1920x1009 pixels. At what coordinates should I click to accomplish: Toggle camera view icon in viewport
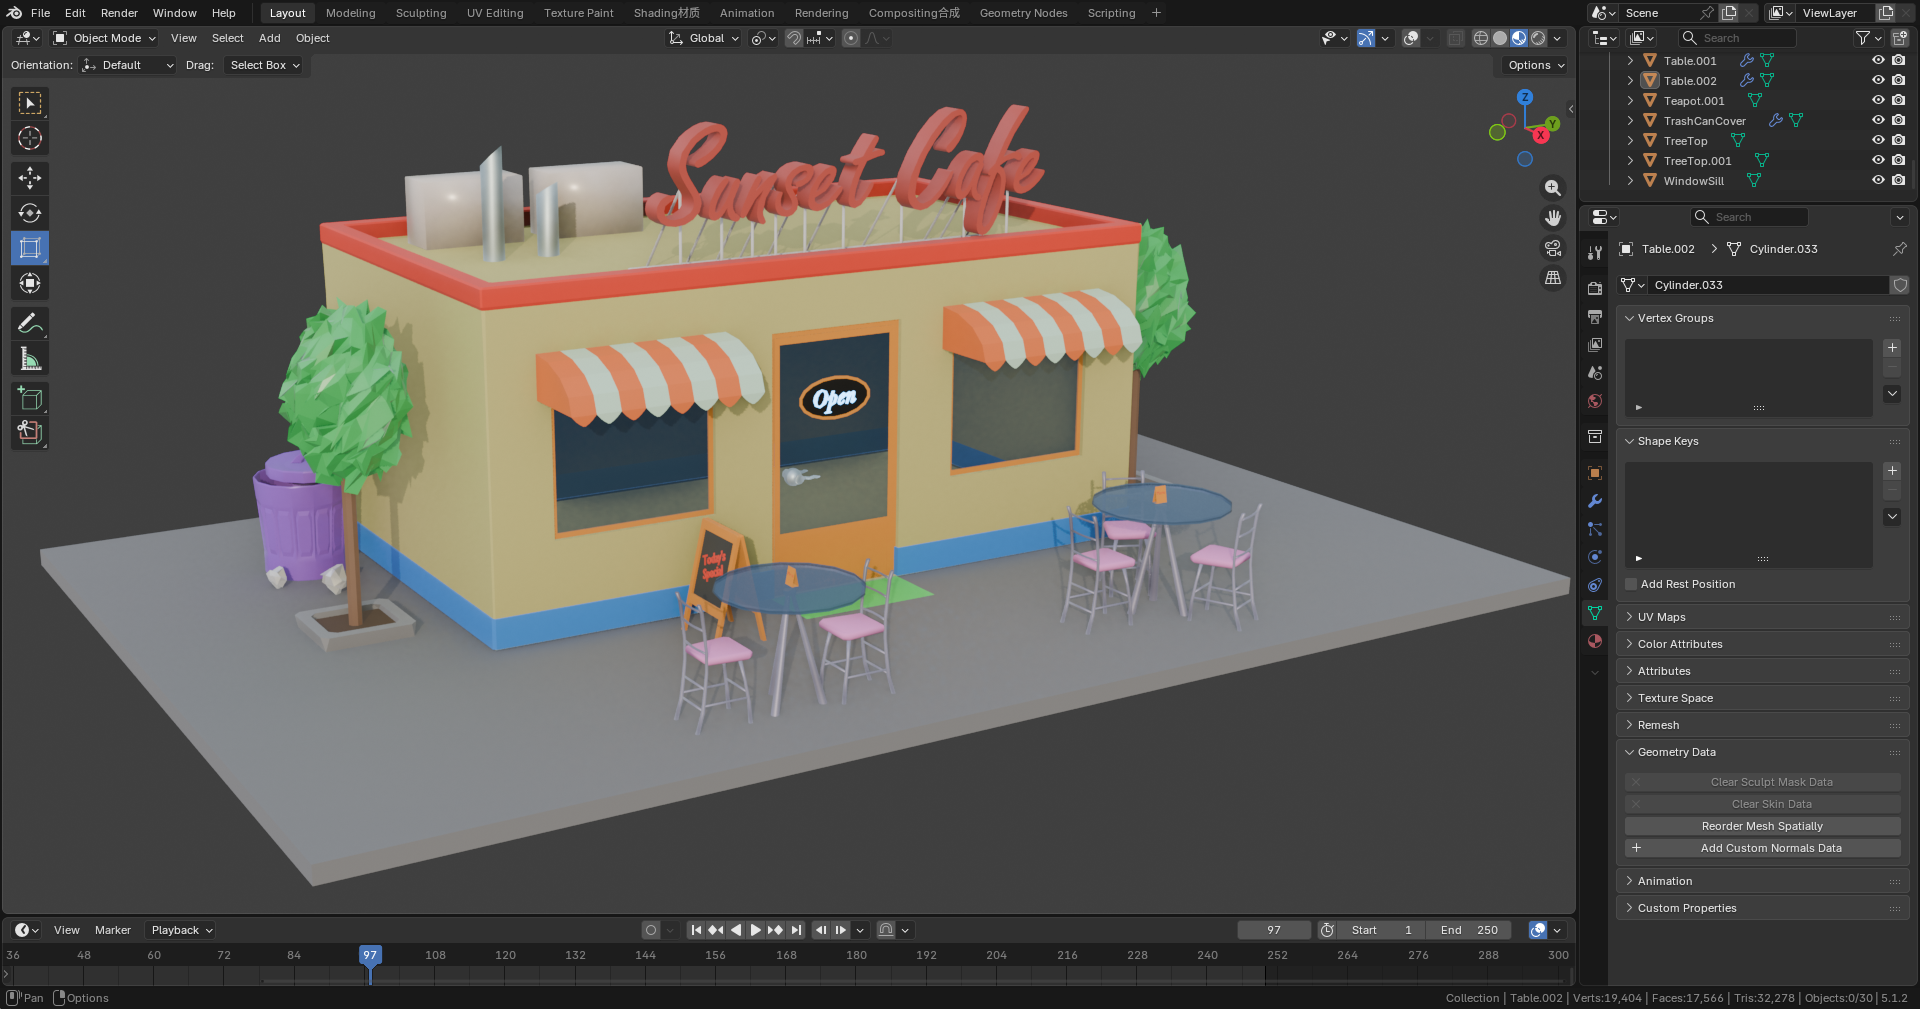(x=1553, y=248)
